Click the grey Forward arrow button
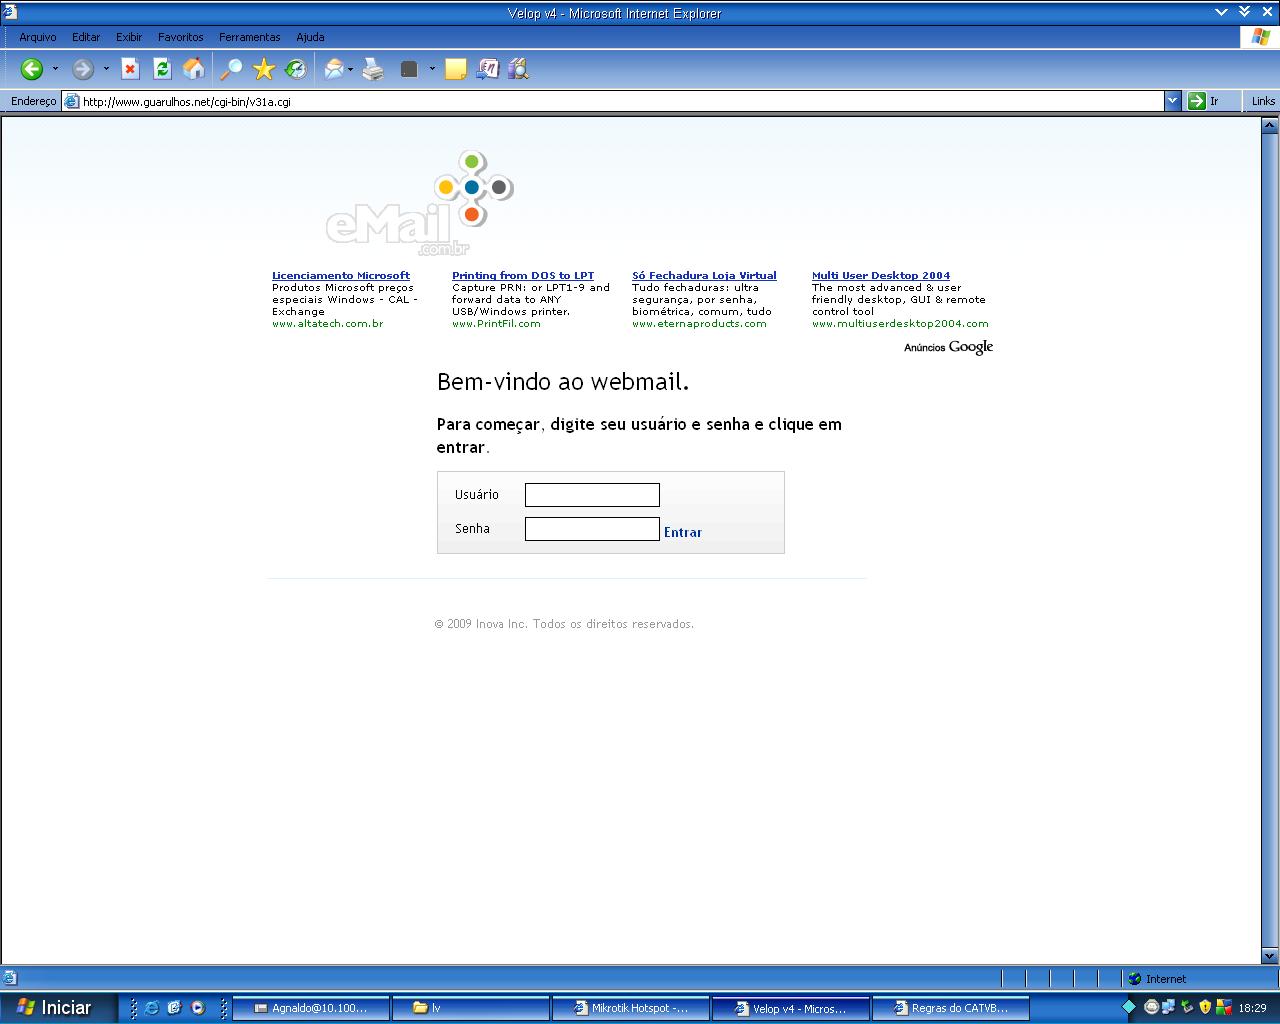Image resolution: width=1280 pixels, height=1024 pixels. (83, 69)
